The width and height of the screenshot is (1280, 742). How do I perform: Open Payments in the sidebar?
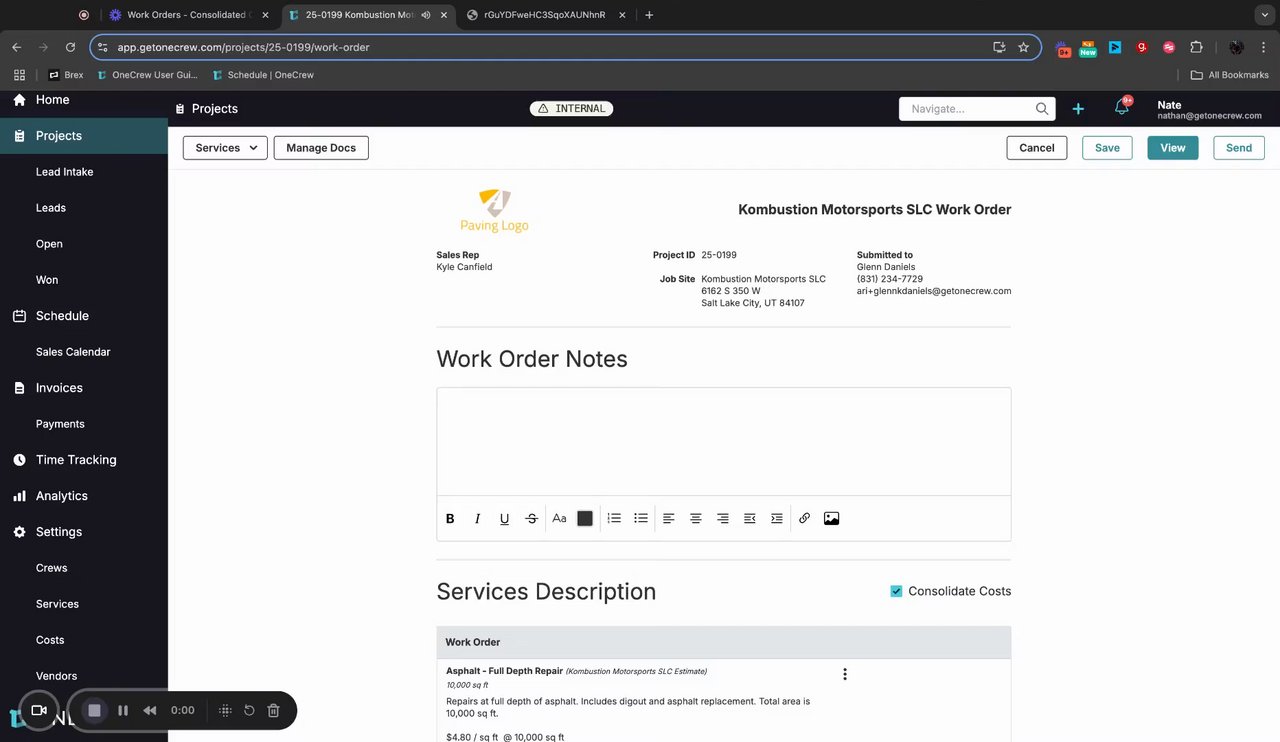(60, 424)
